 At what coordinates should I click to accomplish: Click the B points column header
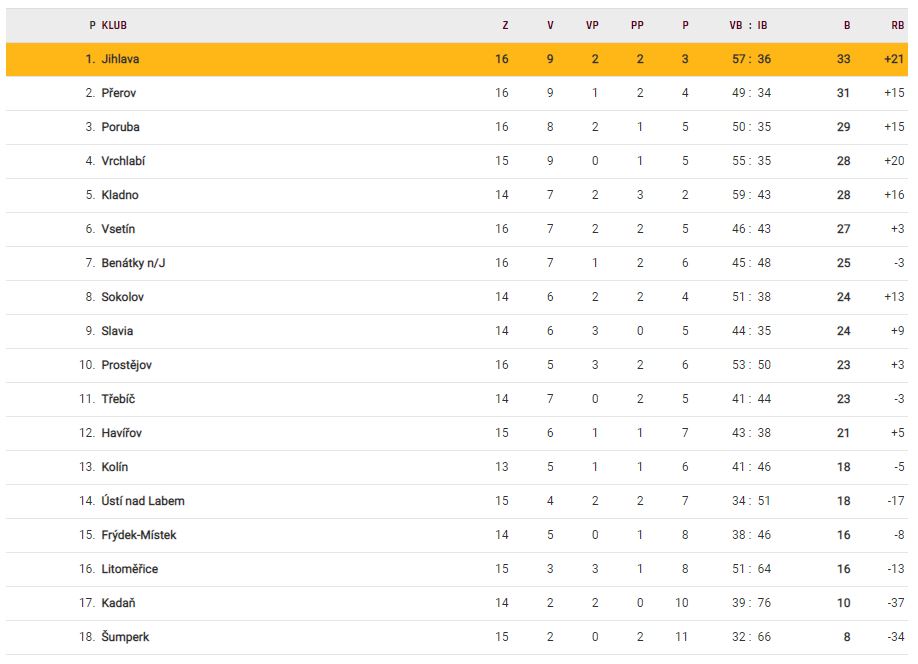coord(846,25)
